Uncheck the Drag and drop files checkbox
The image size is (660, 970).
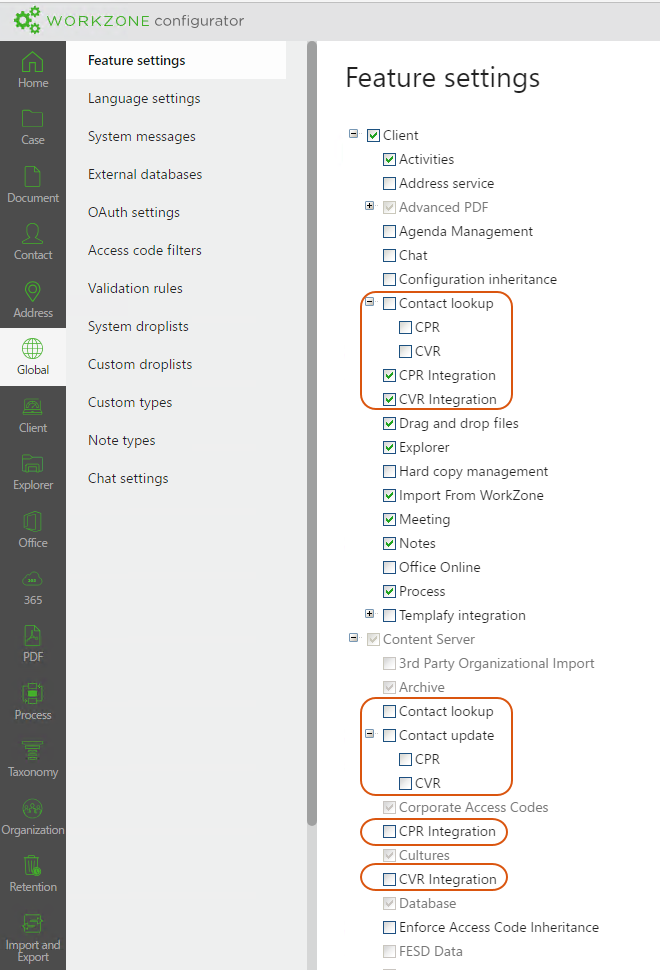[389, 424]
